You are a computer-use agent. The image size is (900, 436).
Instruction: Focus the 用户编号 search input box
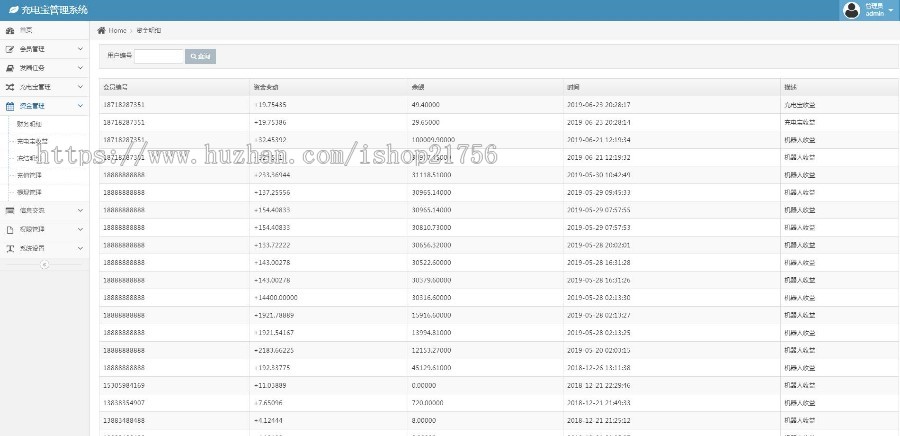pyautogui.click(x=159, y=56)
